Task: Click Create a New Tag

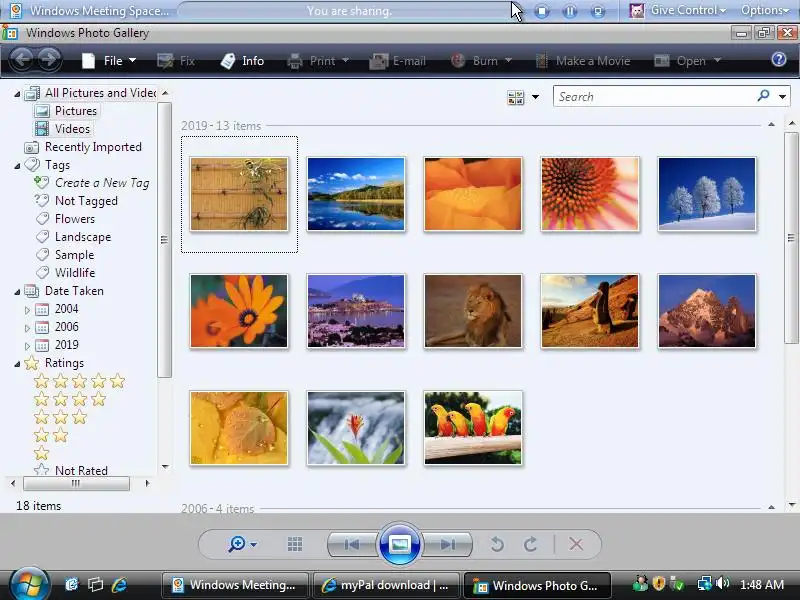Action: click(x=92, y=183)
